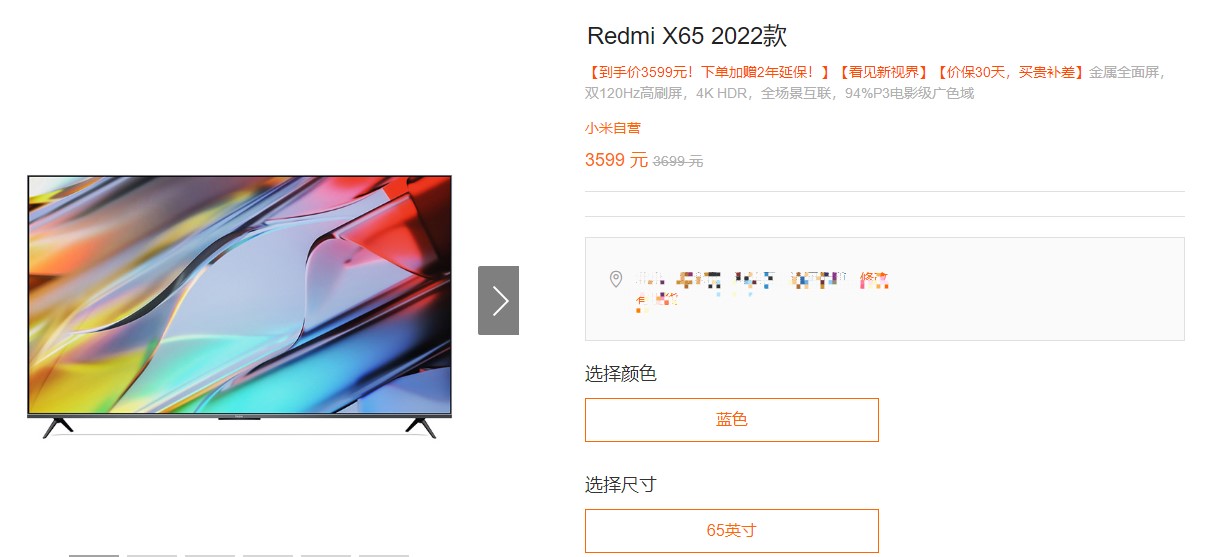Select the 蓝色 color option
1216x557 pixels.
732,420
